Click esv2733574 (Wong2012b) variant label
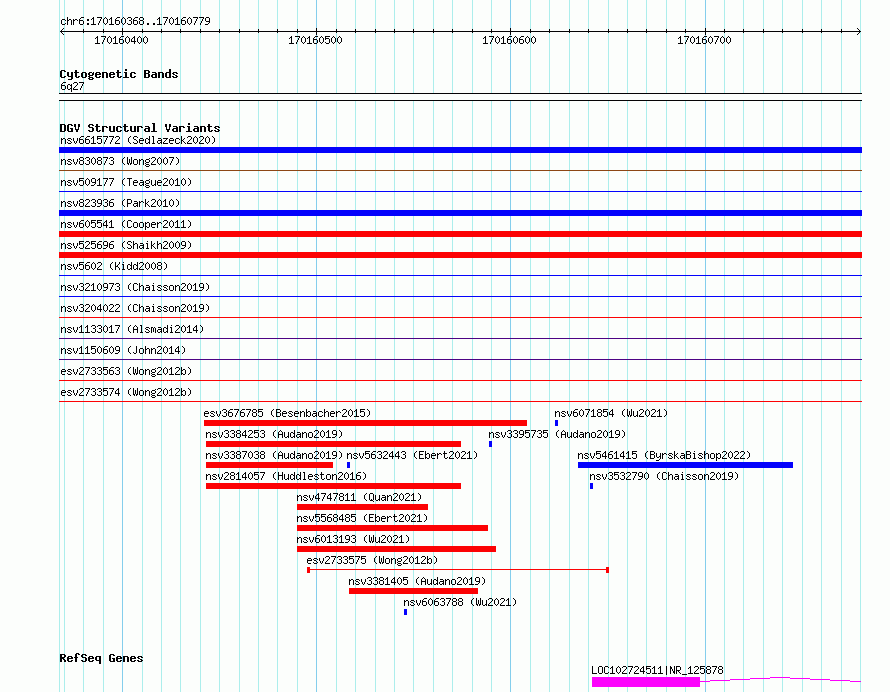 [x=126, y=392]
